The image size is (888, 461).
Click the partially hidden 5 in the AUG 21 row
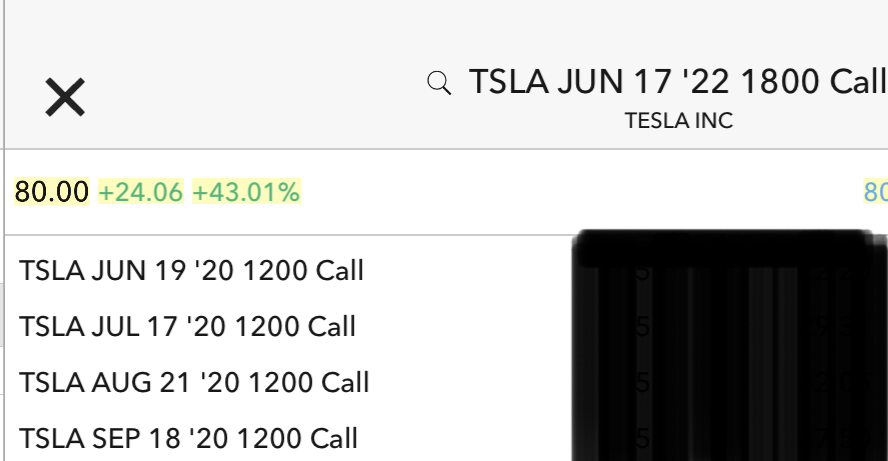pos(643,383)
